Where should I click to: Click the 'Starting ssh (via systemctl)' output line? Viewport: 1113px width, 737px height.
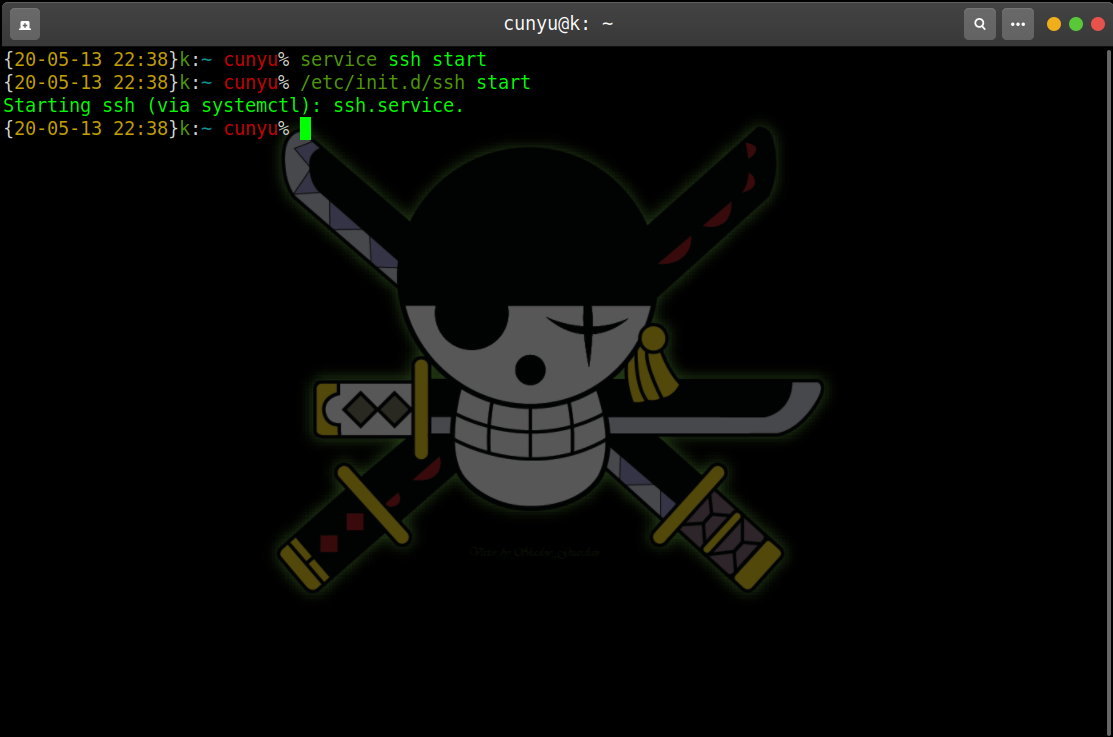[x=233, y=106]
